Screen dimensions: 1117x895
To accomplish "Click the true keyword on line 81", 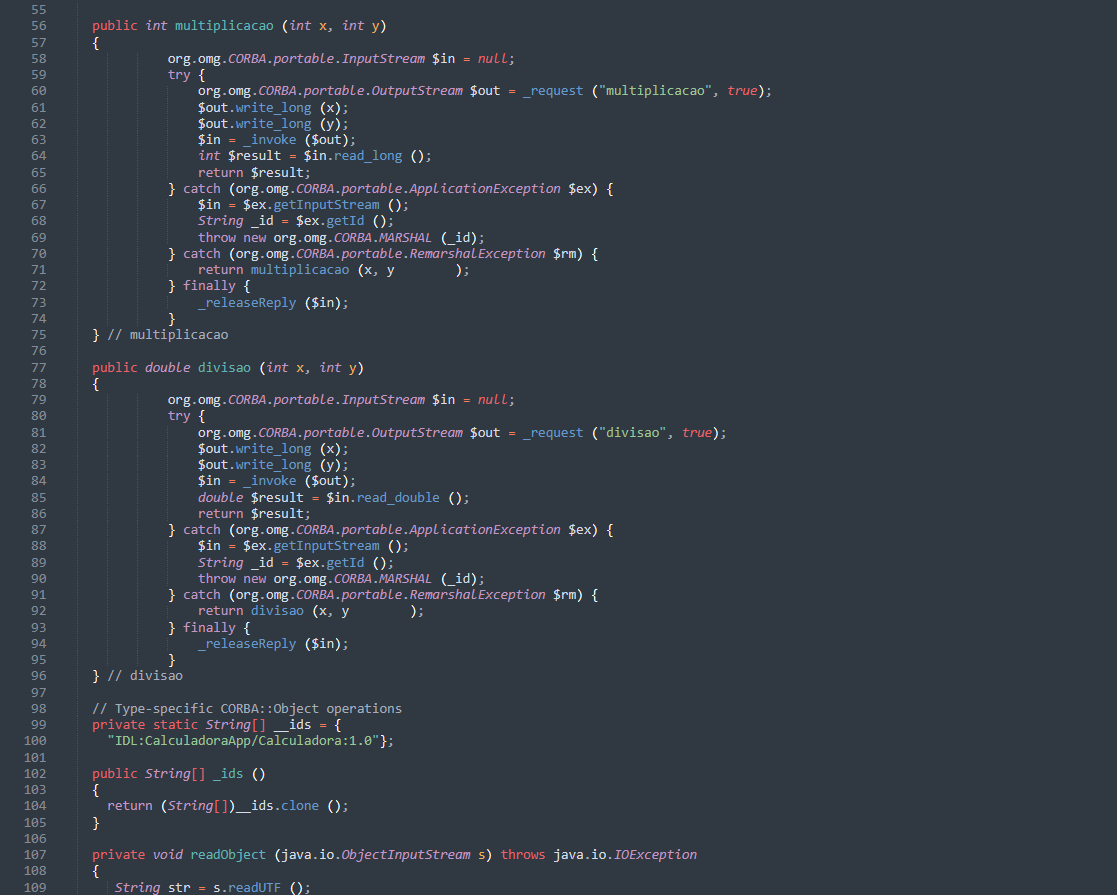I will [x=697, y=433].
